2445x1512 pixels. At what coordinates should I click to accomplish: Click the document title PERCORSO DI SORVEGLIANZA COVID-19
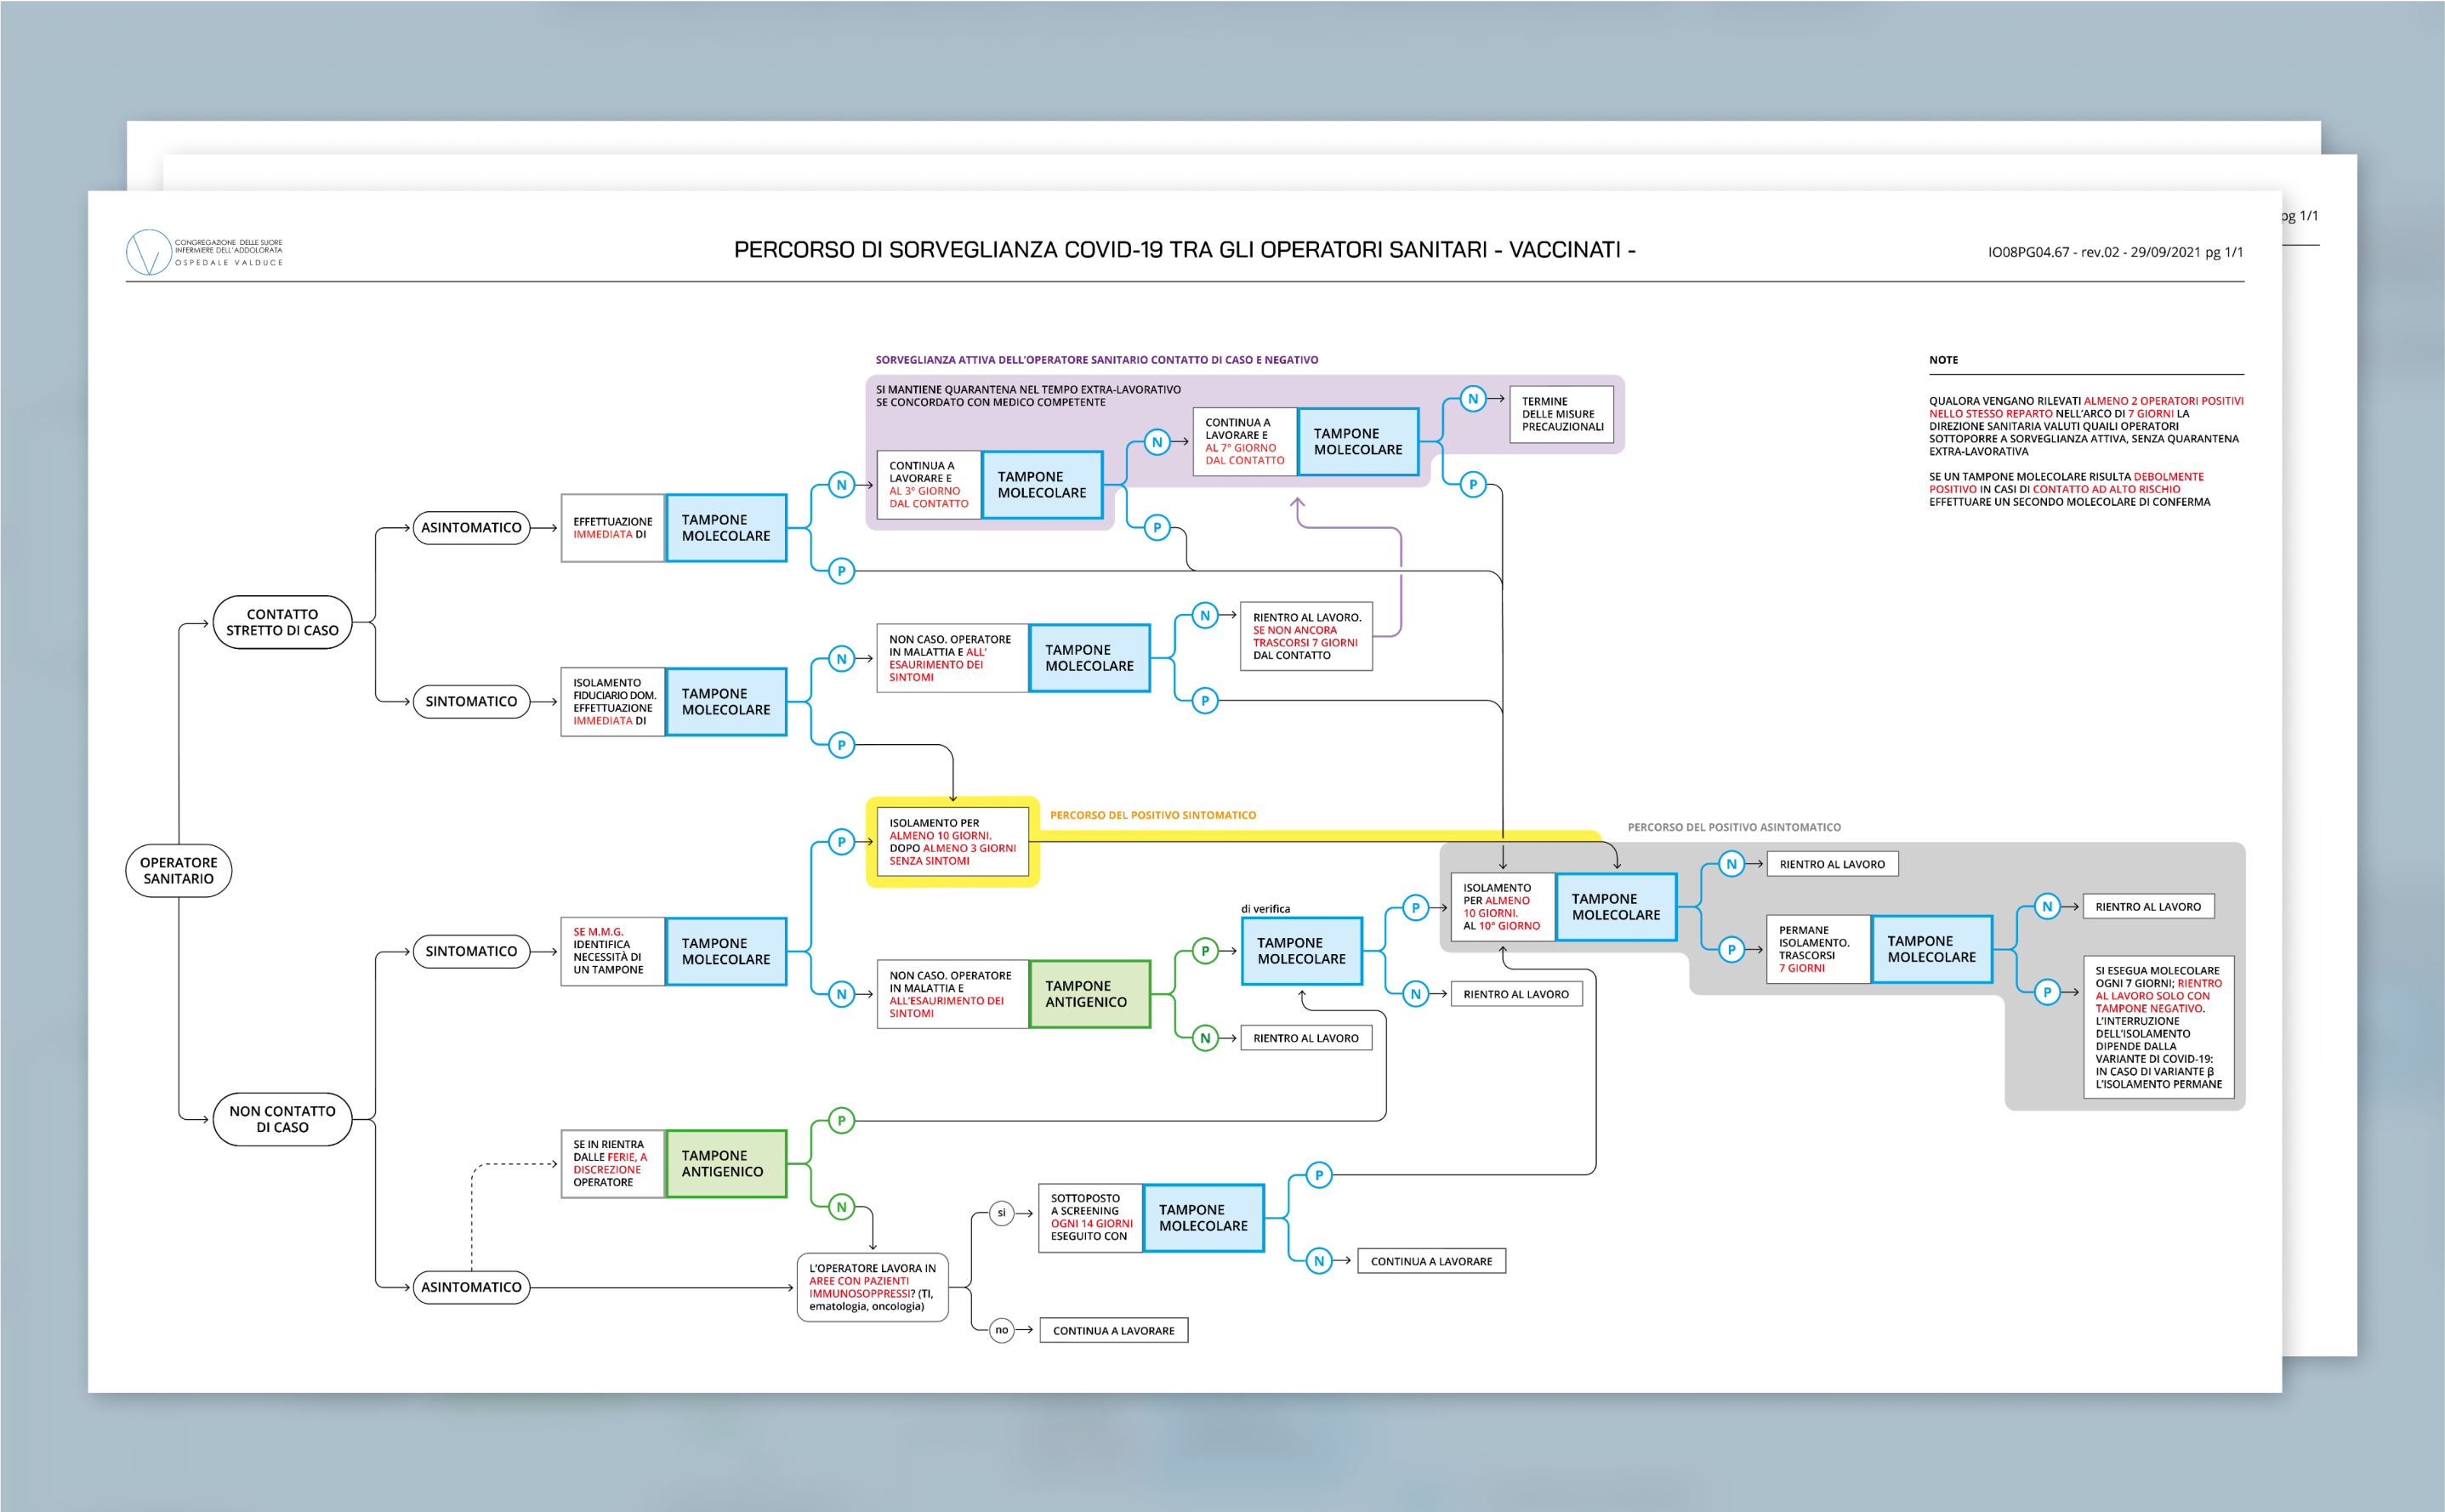1184,250
